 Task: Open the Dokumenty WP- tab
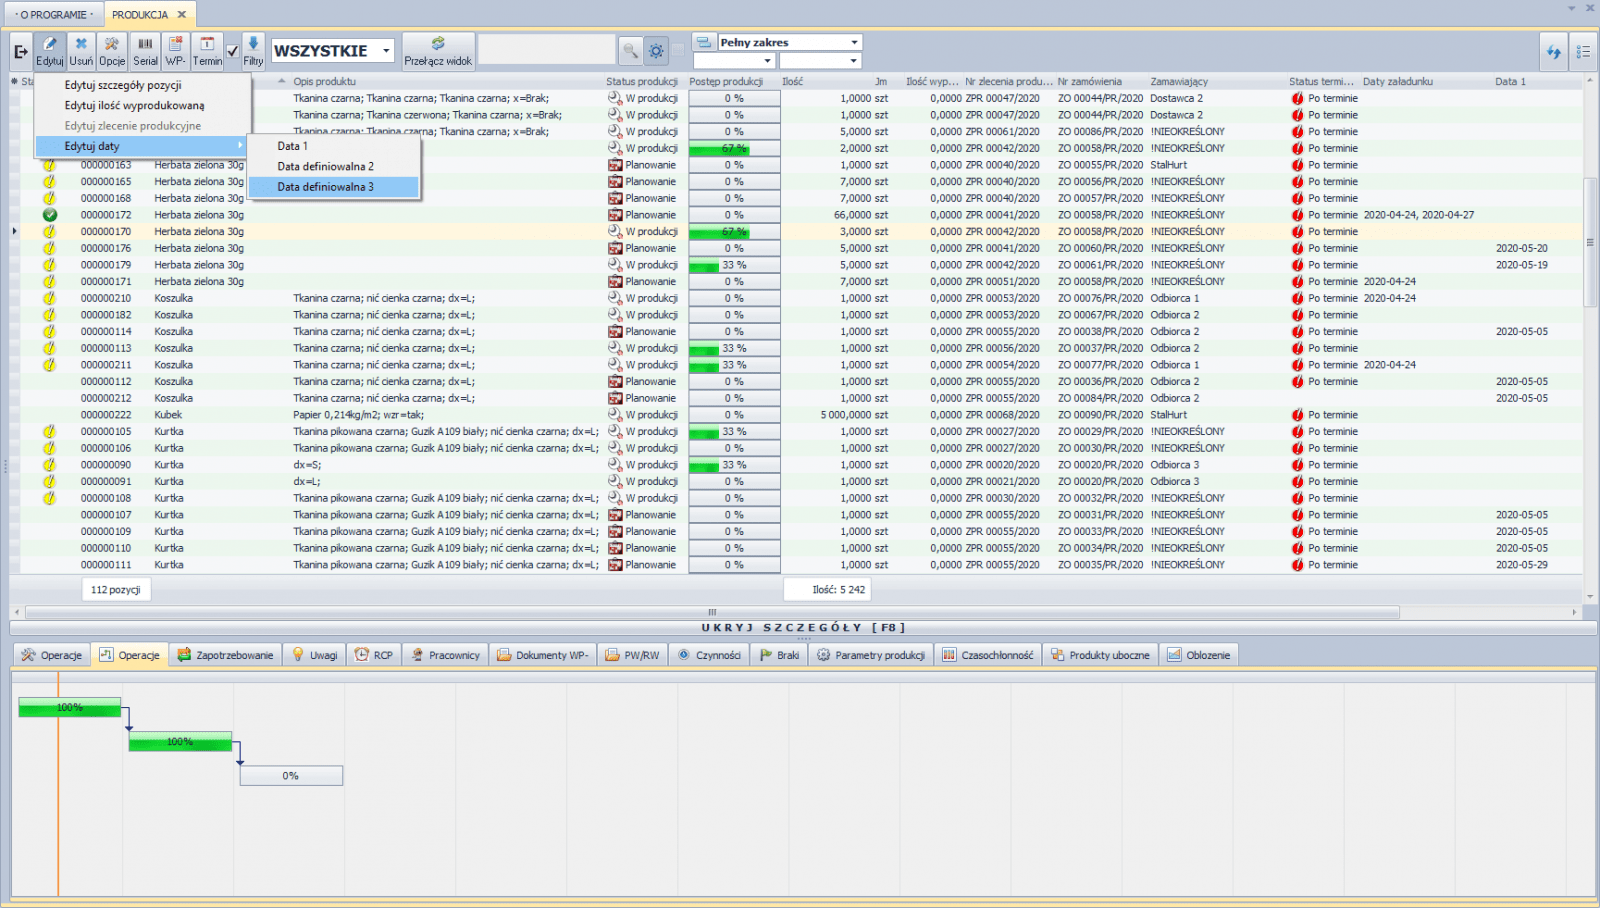point(543,655)
